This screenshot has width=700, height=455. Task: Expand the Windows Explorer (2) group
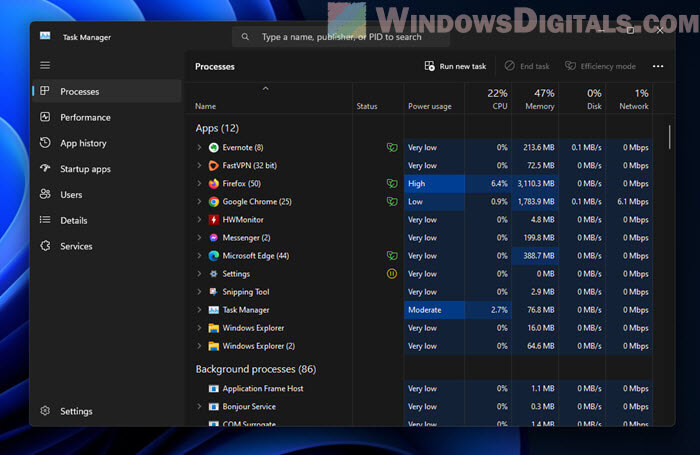click(200, 346)
